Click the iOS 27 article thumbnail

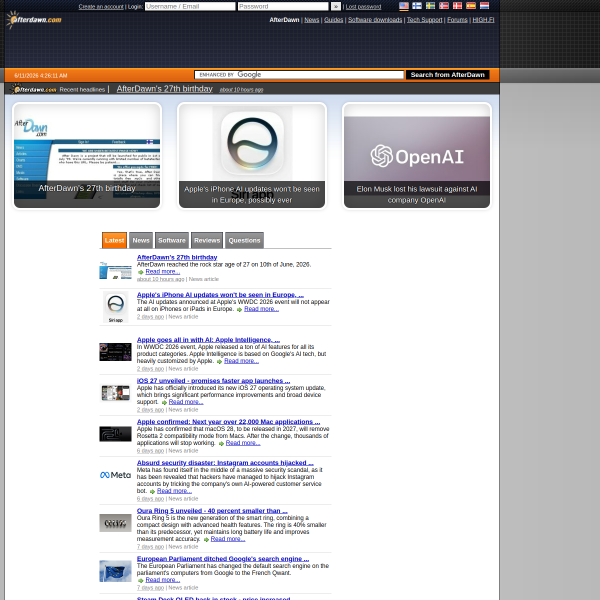point(115,393)
